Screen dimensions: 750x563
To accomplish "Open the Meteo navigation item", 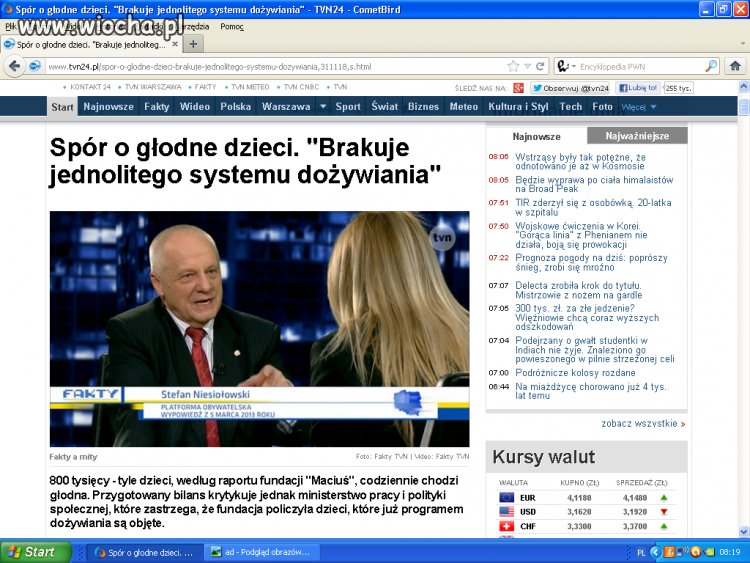I will [463, 107].
